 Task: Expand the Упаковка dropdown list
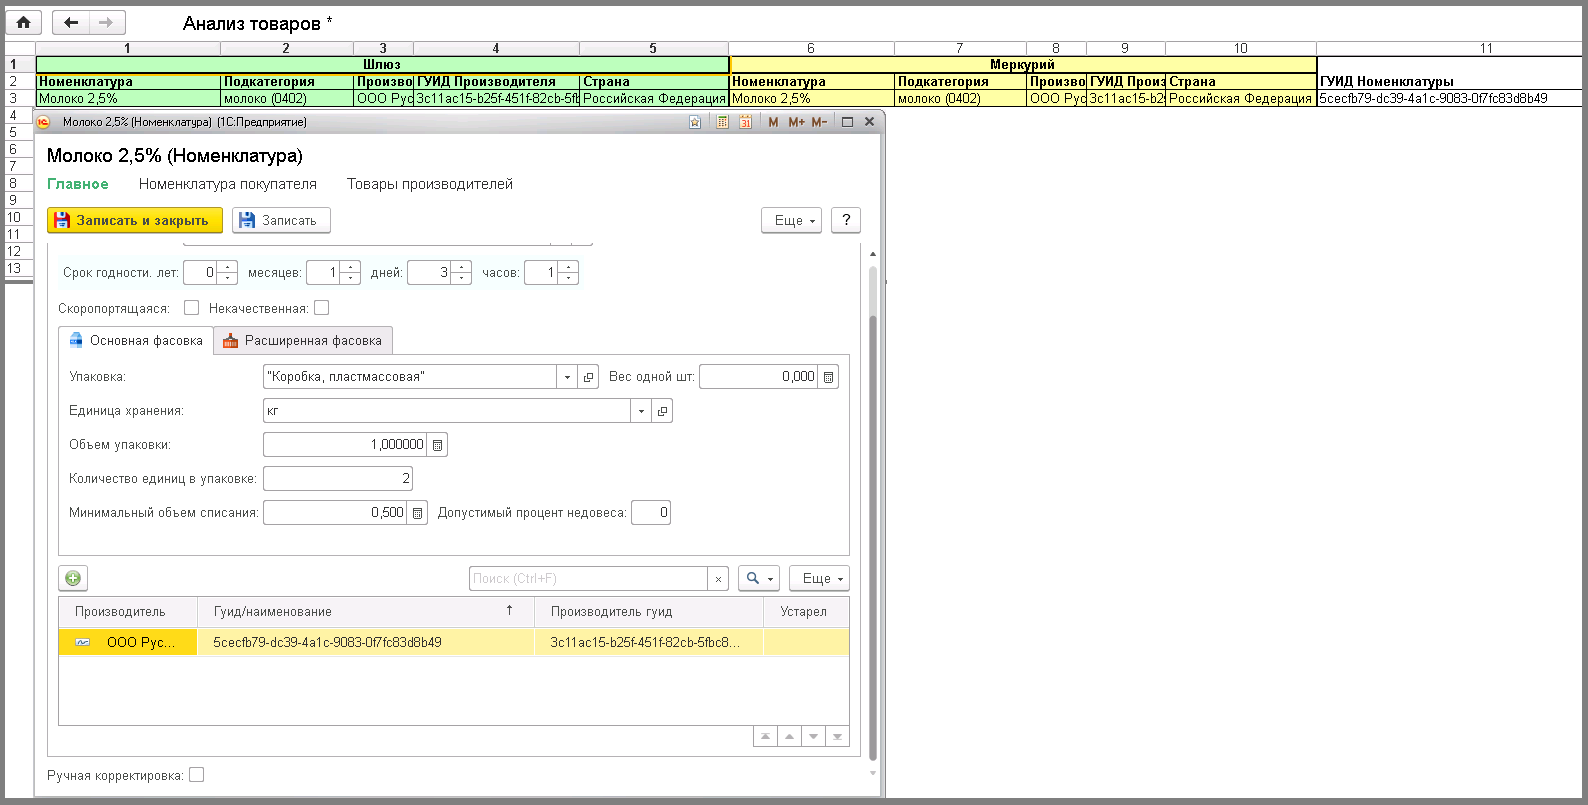(567, 377)
